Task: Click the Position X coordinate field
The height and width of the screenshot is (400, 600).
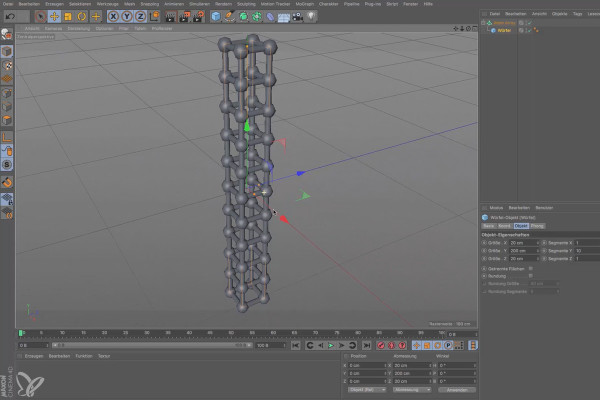Action: 367,366
